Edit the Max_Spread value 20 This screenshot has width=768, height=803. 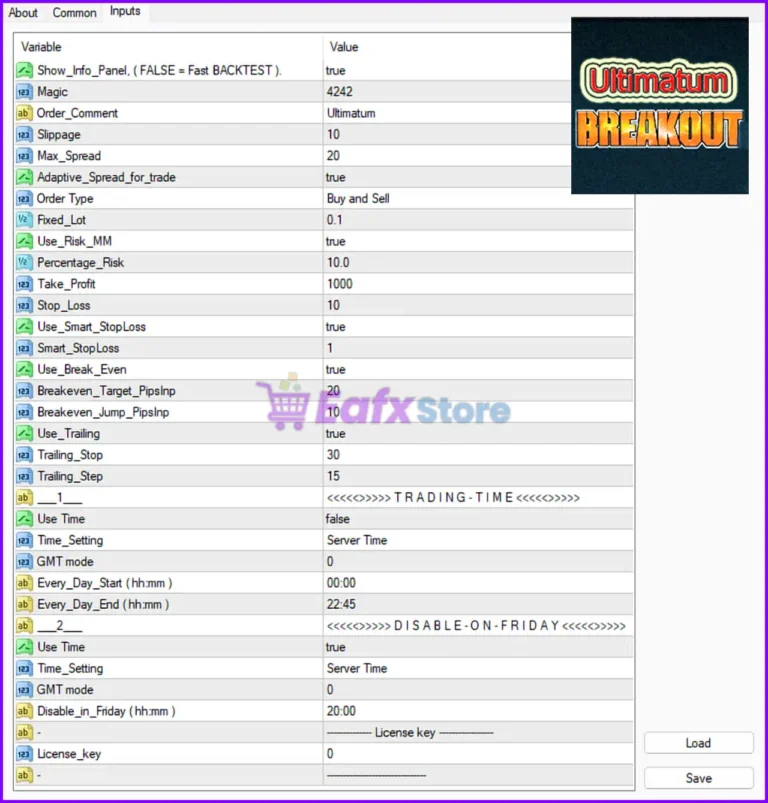click(x=333, y=156)
